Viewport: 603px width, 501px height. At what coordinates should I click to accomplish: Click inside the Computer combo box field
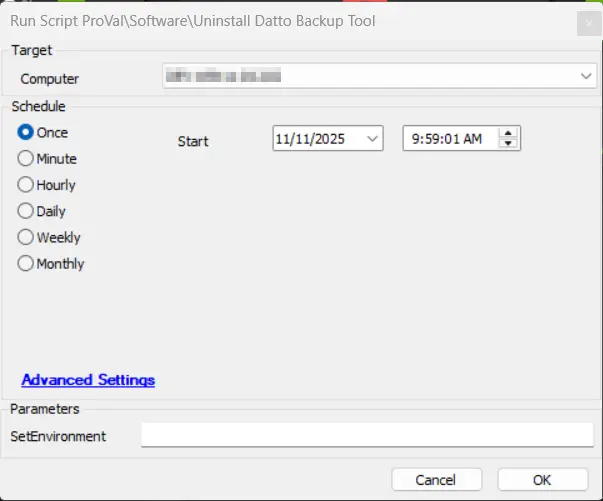pyautogui.click(x=368, y=76)
